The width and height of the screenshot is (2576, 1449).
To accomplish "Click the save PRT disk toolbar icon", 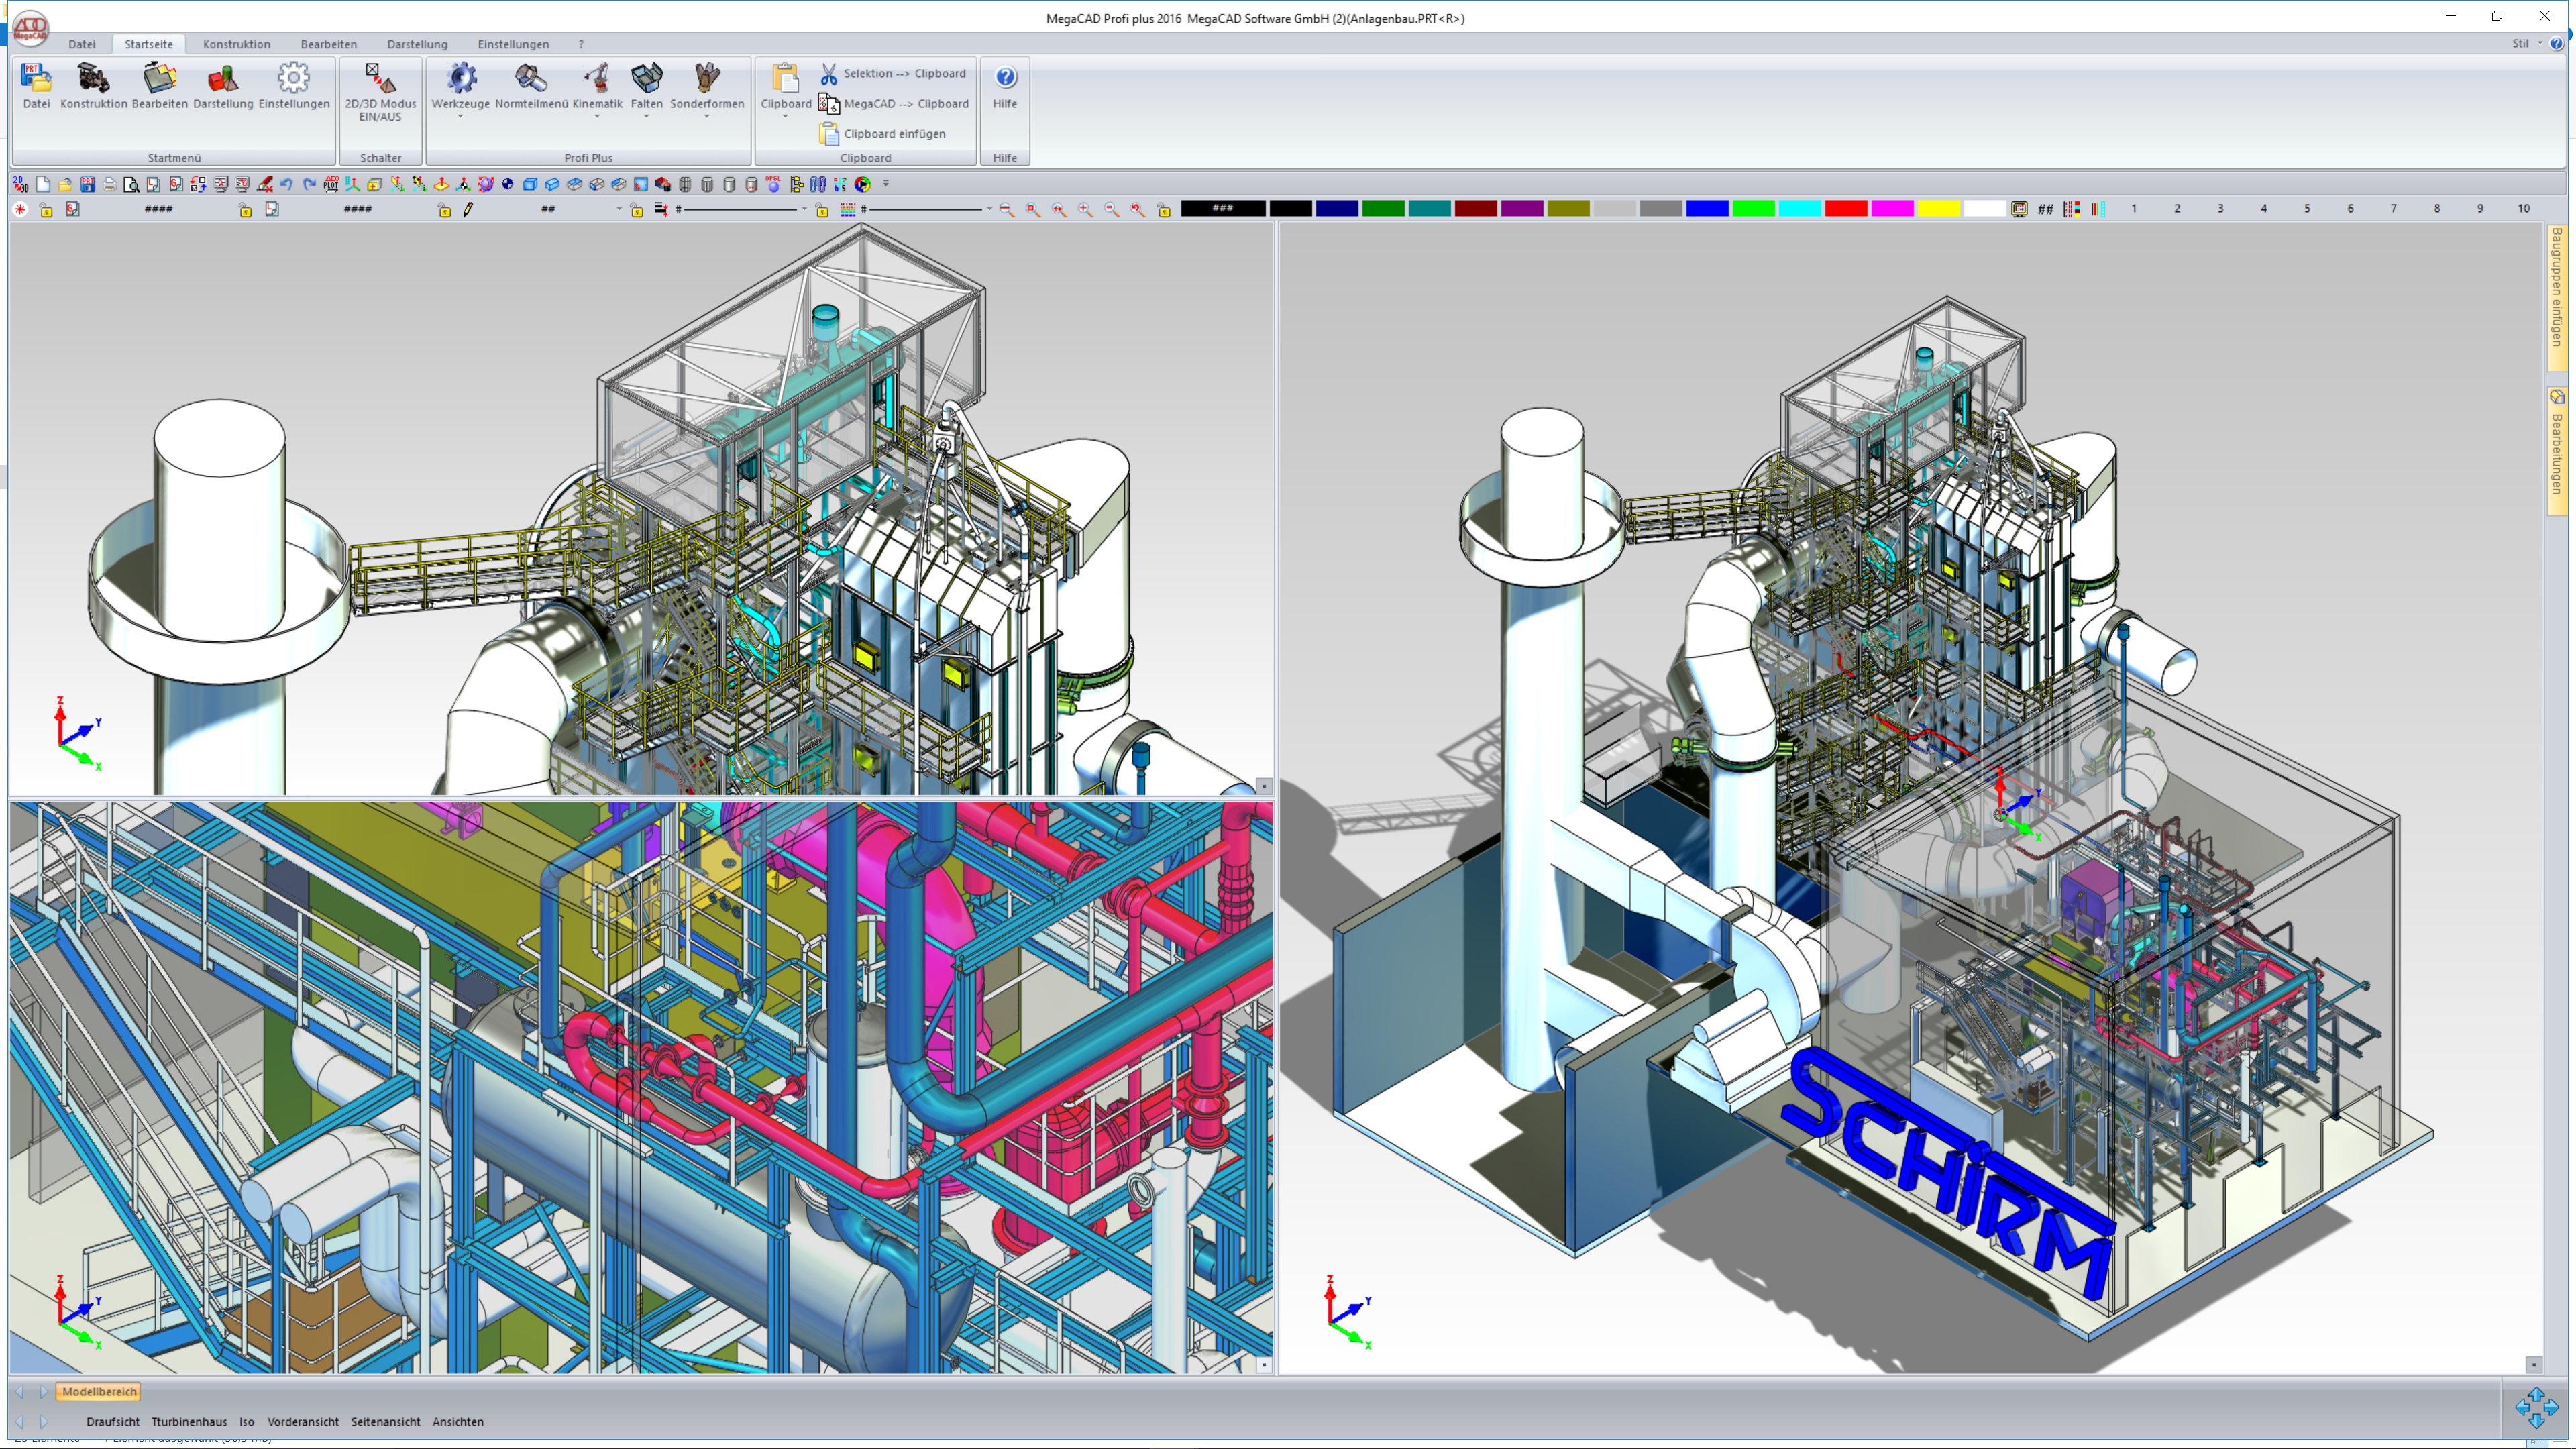I will (88, 184).
